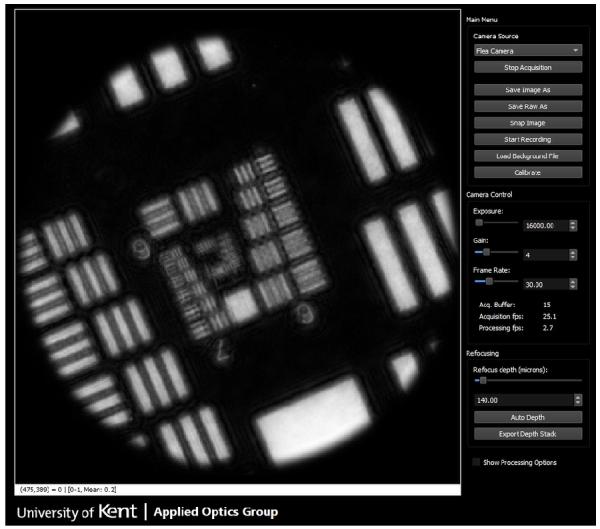This screenshot has width=600, height=529.
Task: Click Save Image As button
Action: pos(526,89)
